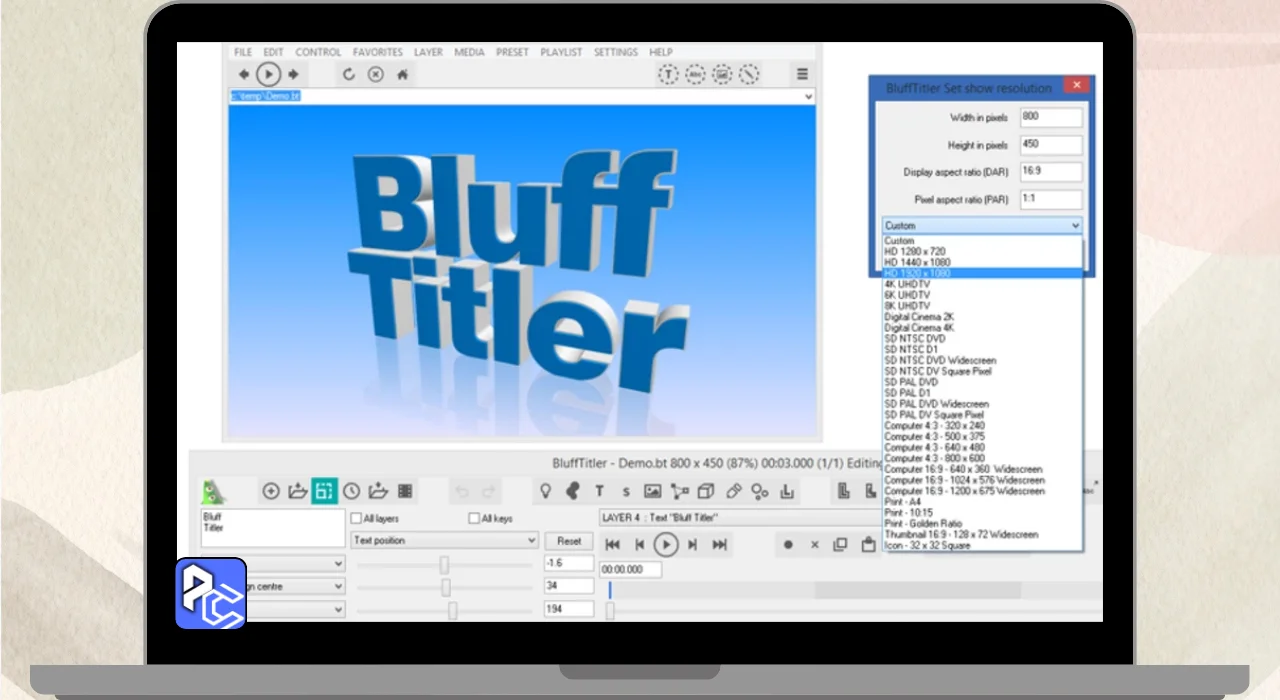Viewport: 1280px width, 700px height.
Task: Expand the show file path dropdown
Action: (808, 96)
